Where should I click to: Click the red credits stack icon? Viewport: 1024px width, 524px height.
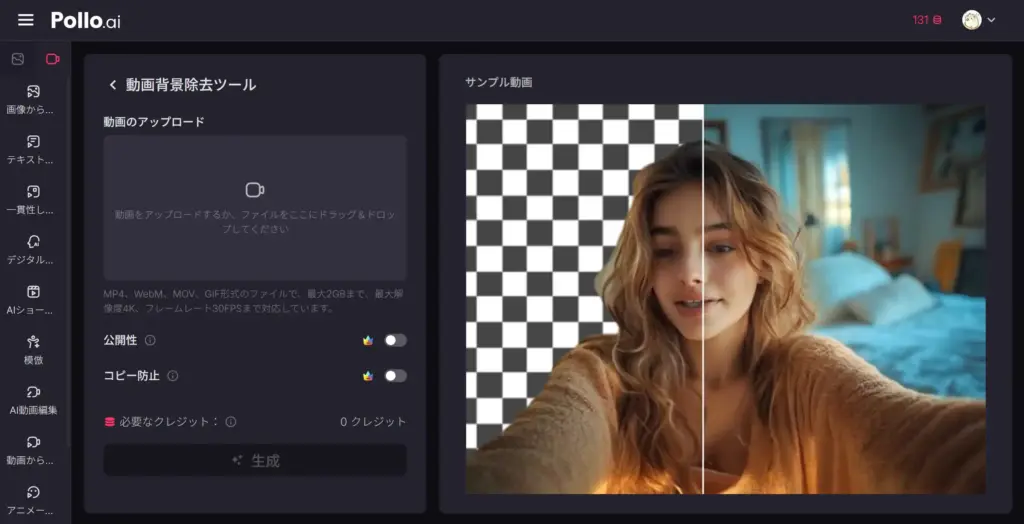[110, 422]
